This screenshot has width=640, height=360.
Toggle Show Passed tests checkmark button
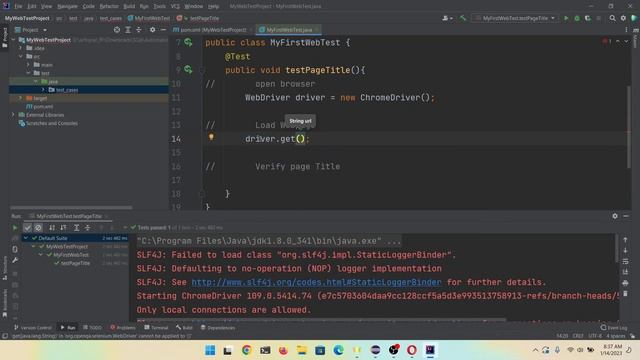coord(27,228)
